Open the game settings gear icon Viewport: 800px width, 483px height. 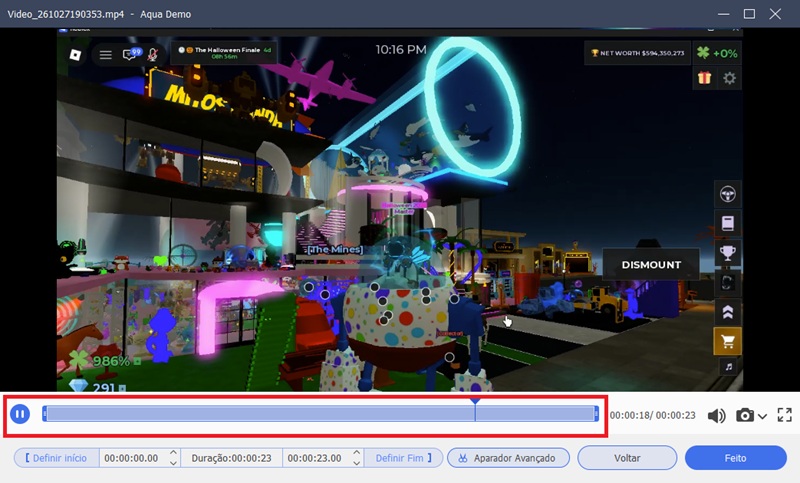(x=730, y=78)
